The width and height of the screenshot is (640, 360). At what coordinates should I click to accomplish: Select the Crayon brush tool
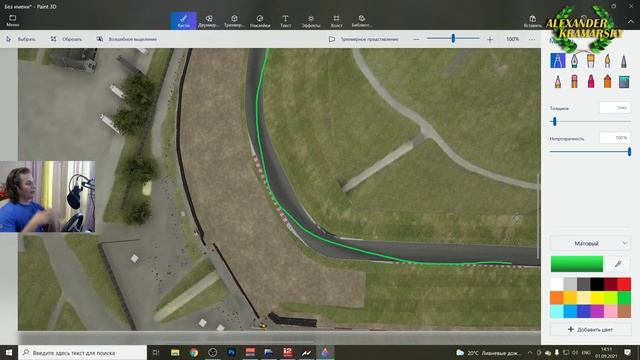[x=591, y=81]
